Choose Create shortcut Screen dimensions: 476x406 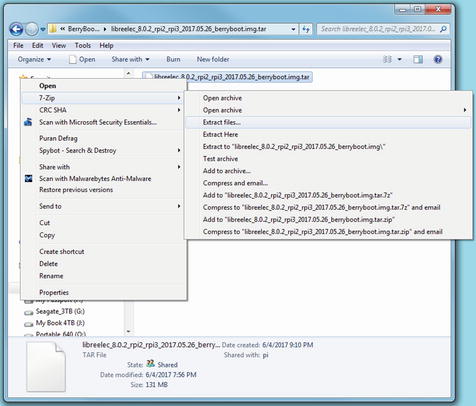pos(104,251)
